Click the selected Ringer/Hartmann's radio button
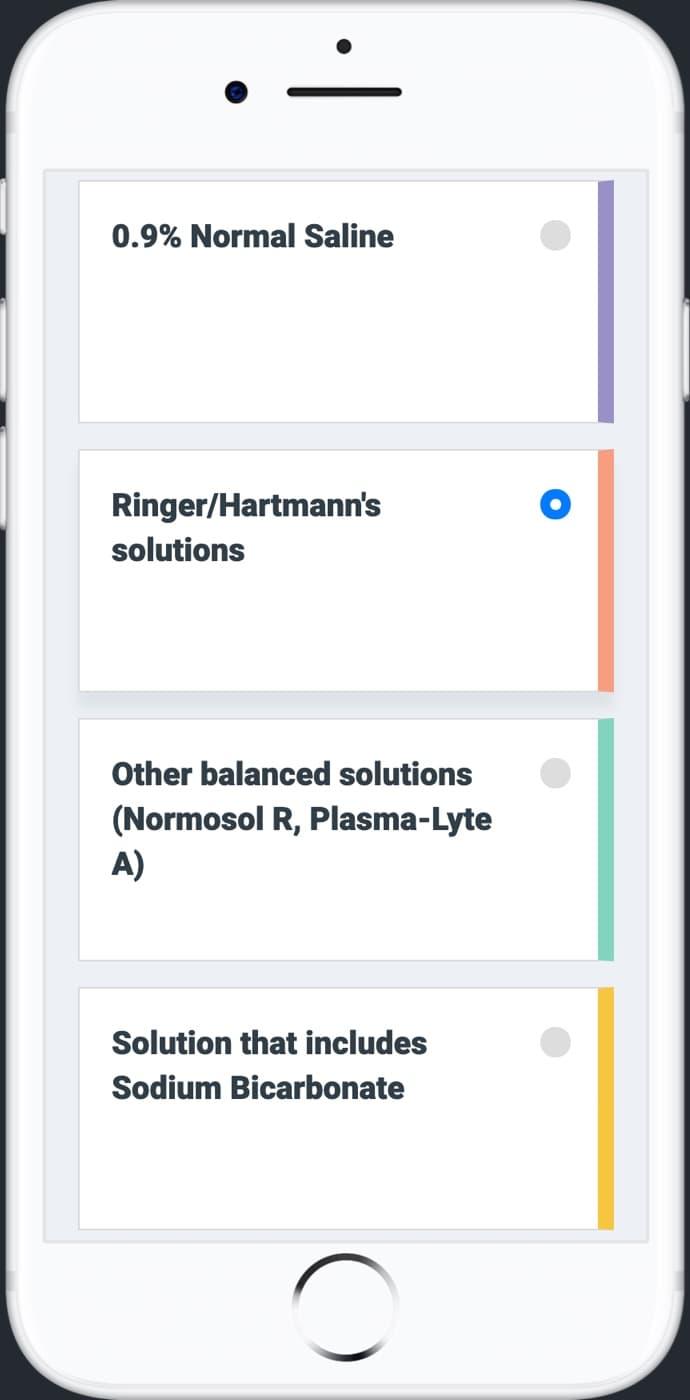 pyautogui.click(x=555, y=505)
